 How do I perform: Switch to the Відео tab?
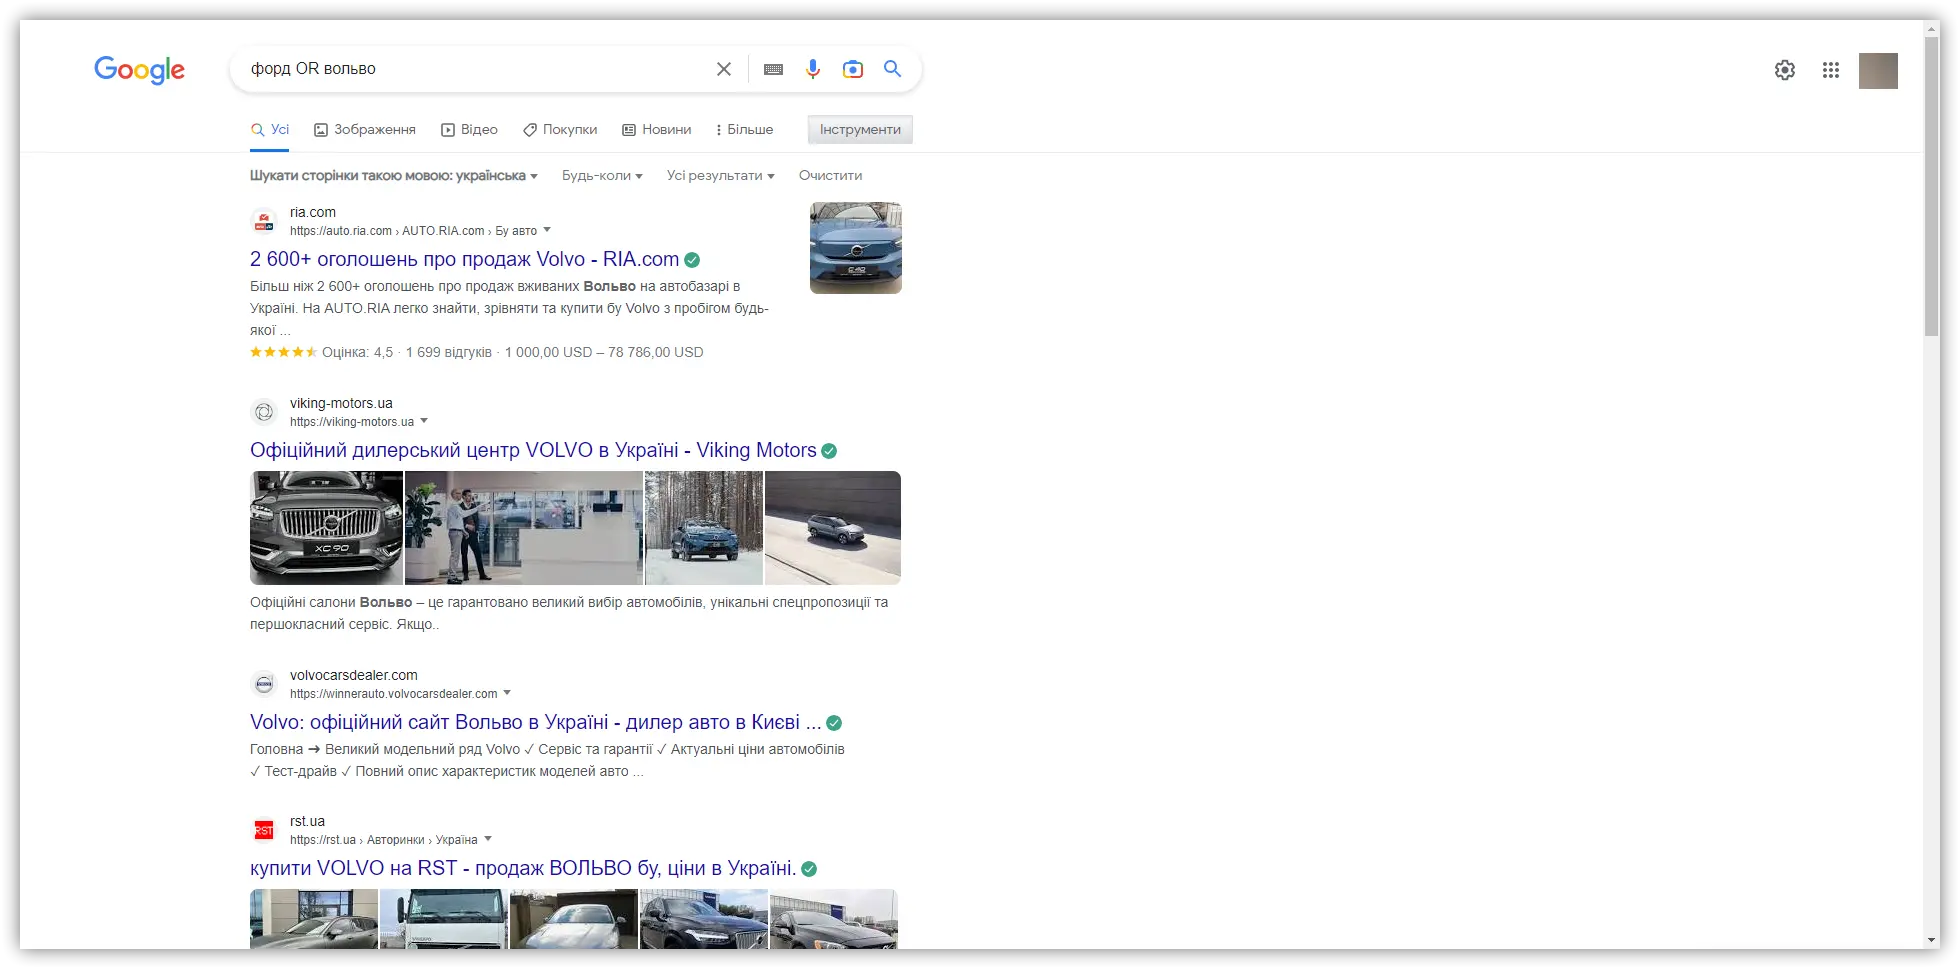coord(470,130)
